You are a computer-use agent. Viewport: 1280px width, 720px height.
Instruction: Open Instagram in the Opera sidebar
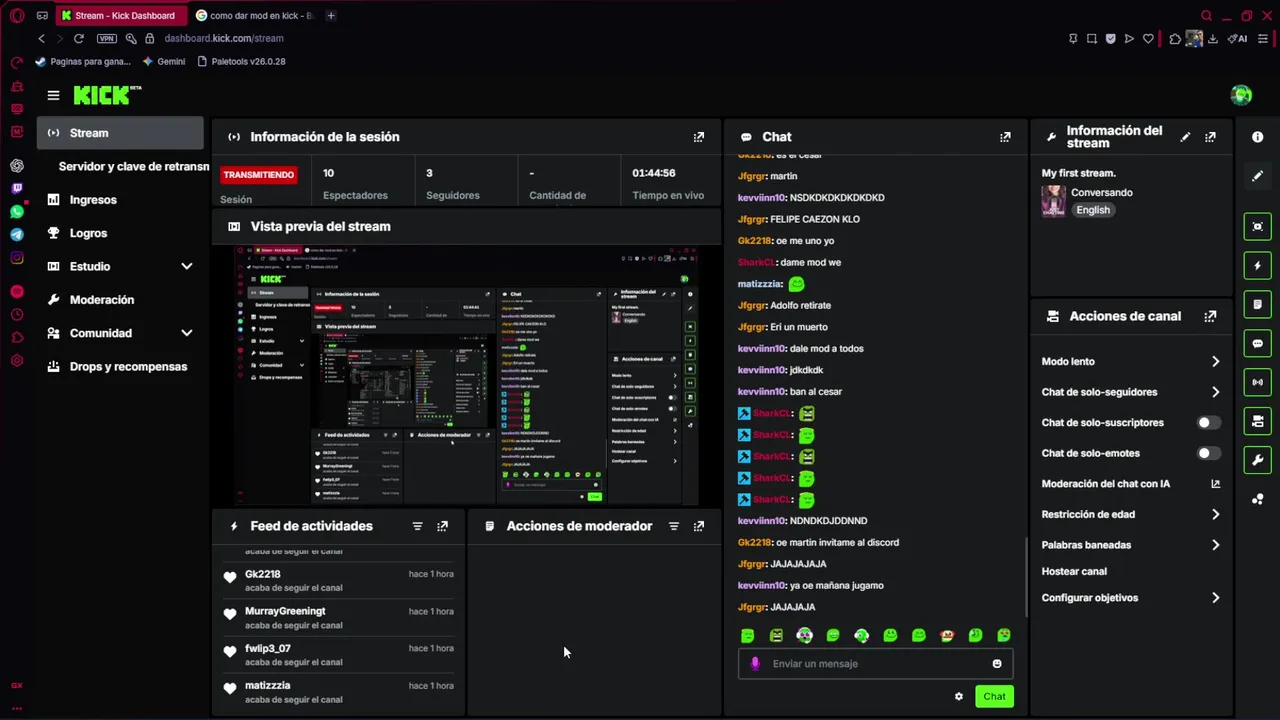tap(17, 258)
